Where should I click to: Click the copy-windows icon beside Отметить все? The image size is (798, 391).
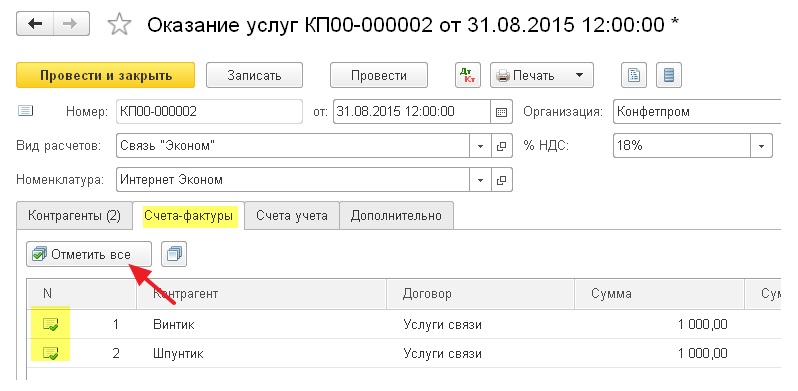(174, 254)
